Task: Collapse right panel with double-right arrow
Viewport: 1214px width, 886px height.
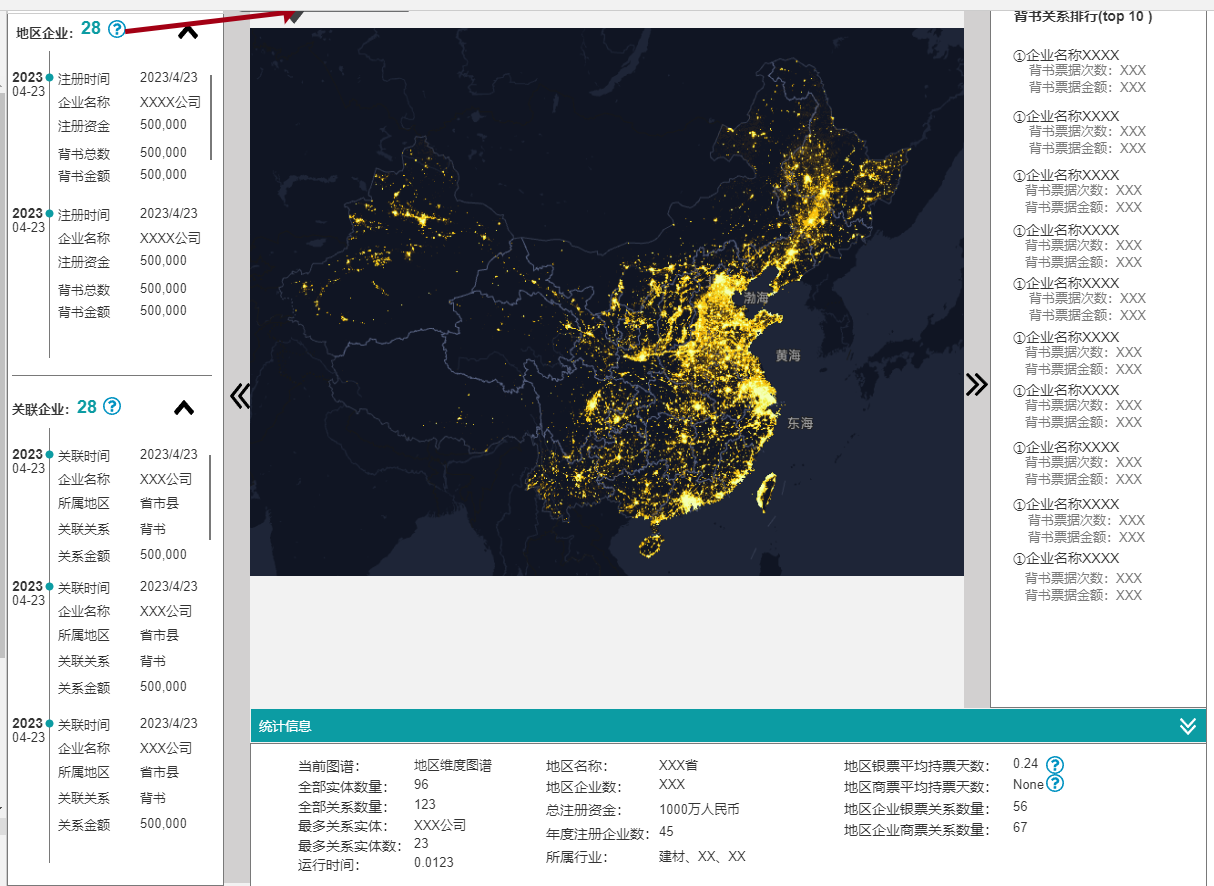Action: point(976,385)
